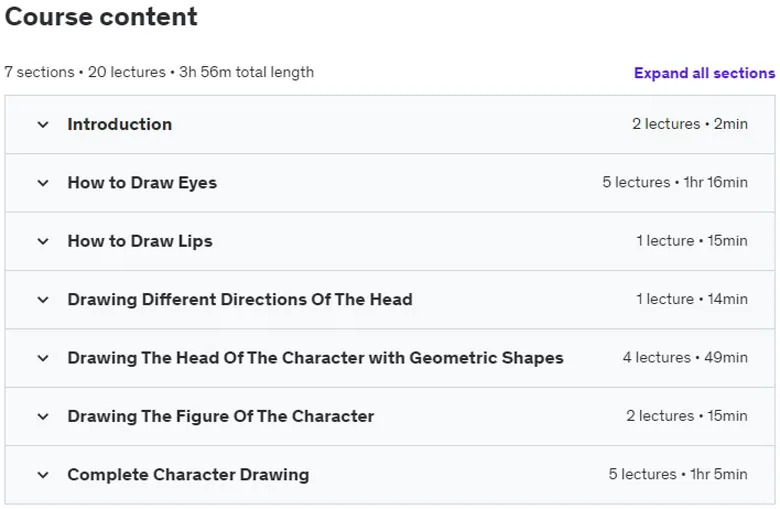Image resolution: width=780 pixels, height=509 pixels.
Task: Expand the Introduction section chevron
Action: click(43, 124)
